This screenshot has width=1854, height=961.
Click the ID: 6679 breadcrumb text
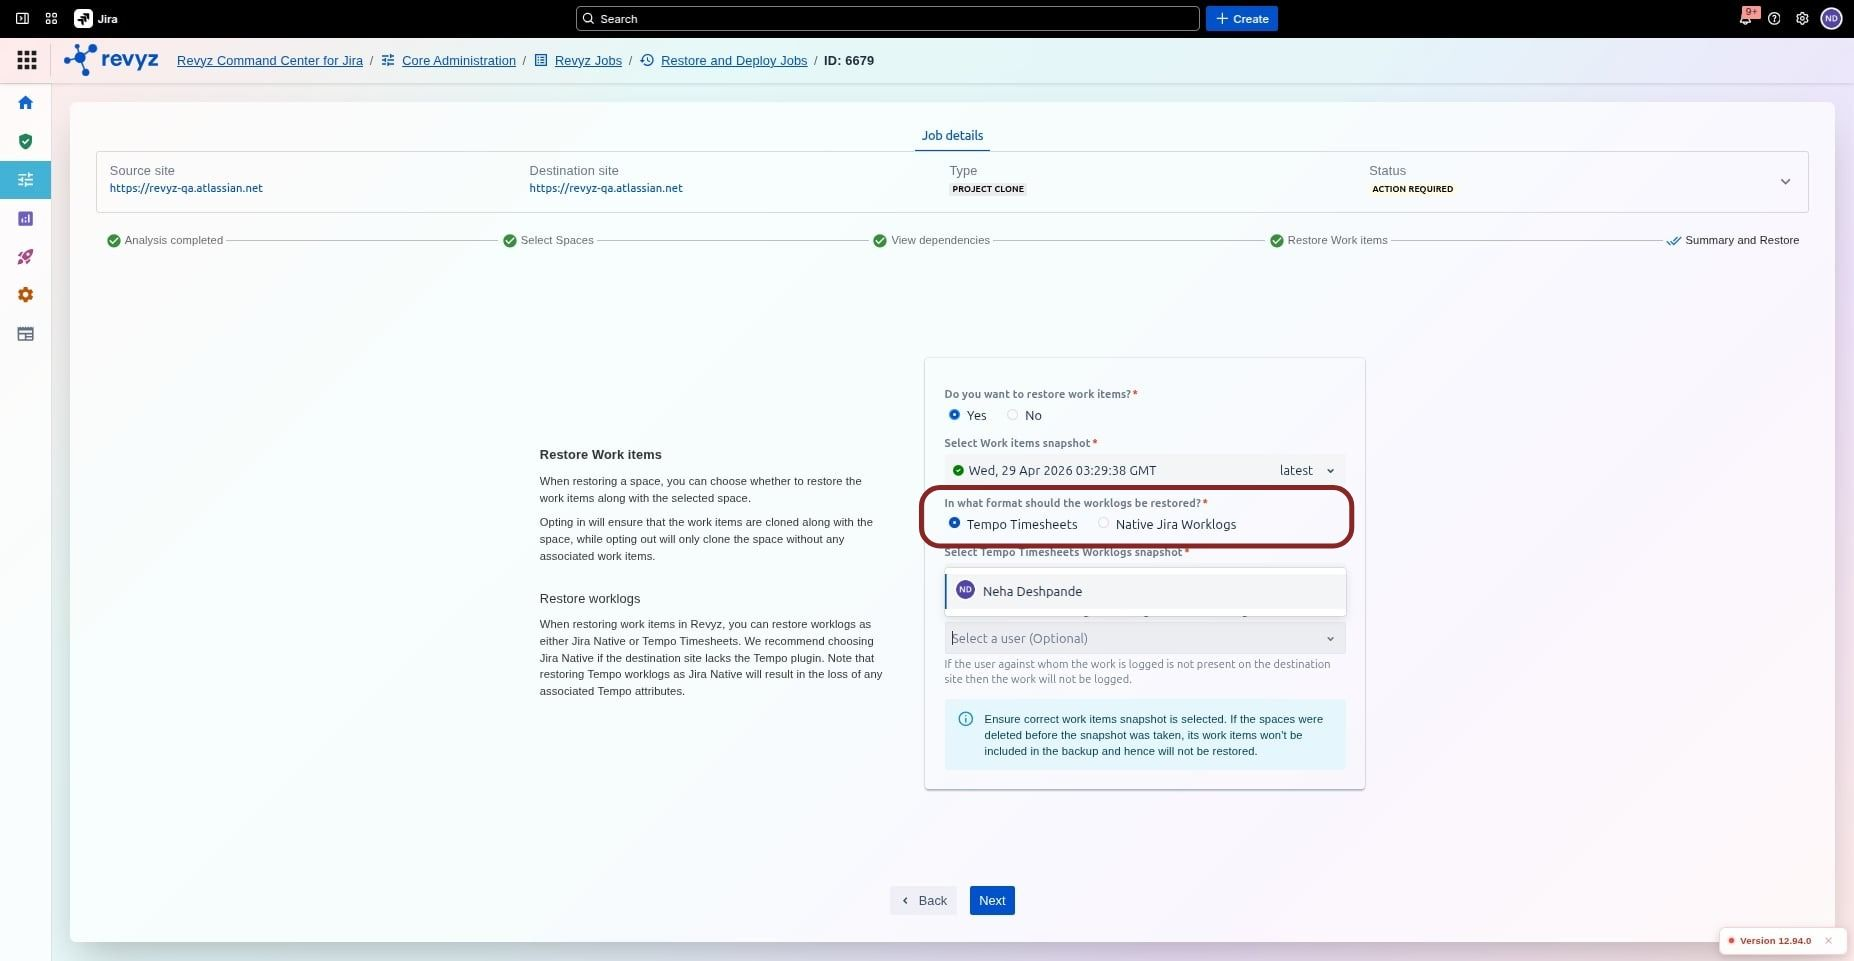pos(849,60)
